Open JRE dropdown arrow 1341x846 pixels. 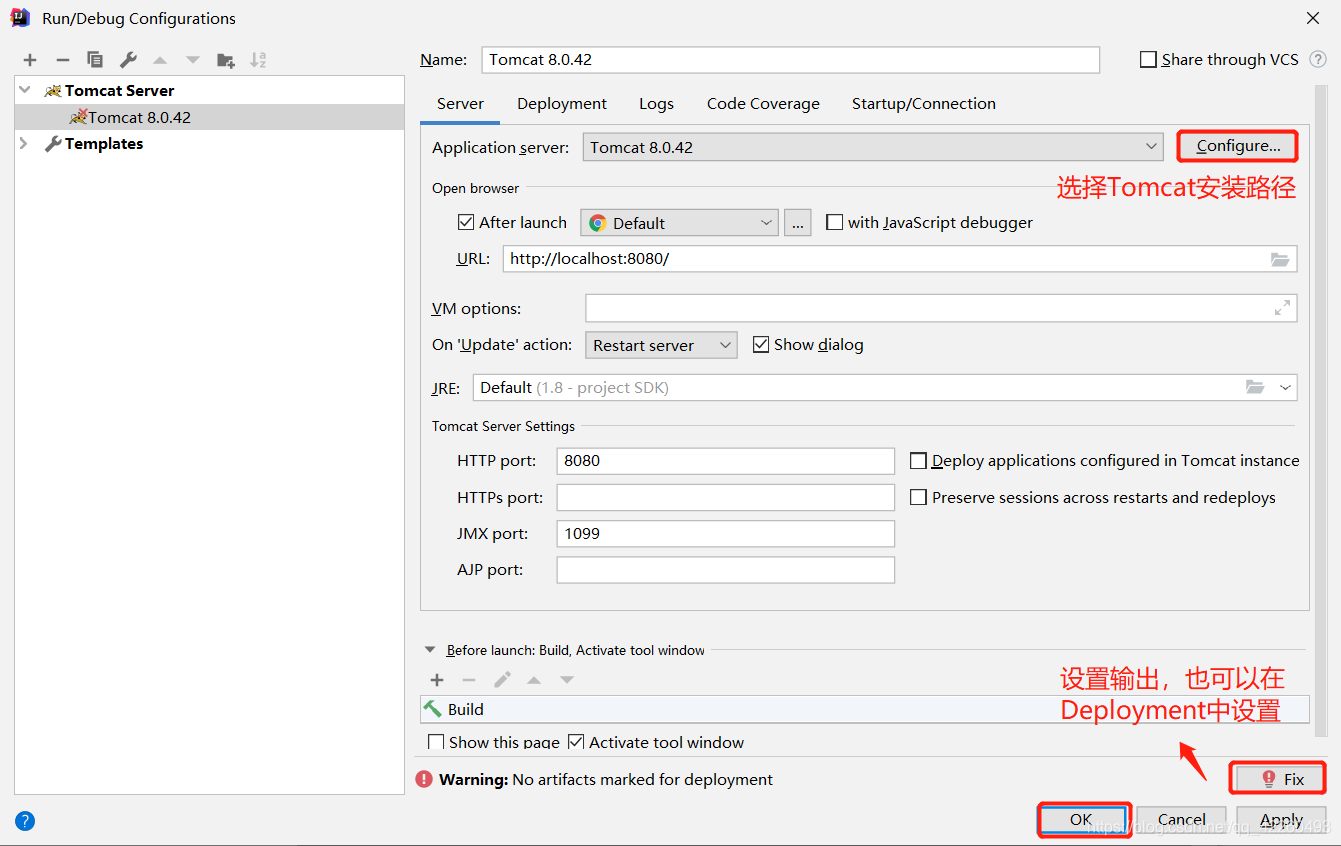point(1285,387)
